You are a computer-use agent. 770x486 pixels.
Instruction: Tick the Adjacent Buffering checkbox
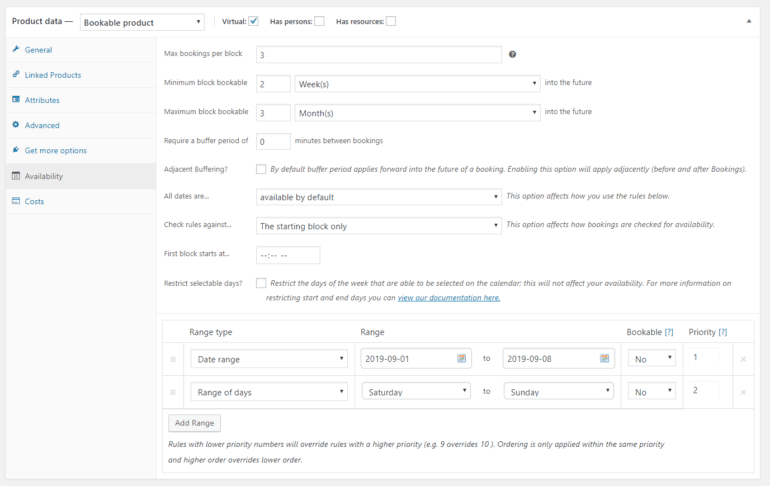tap(261, 169)
